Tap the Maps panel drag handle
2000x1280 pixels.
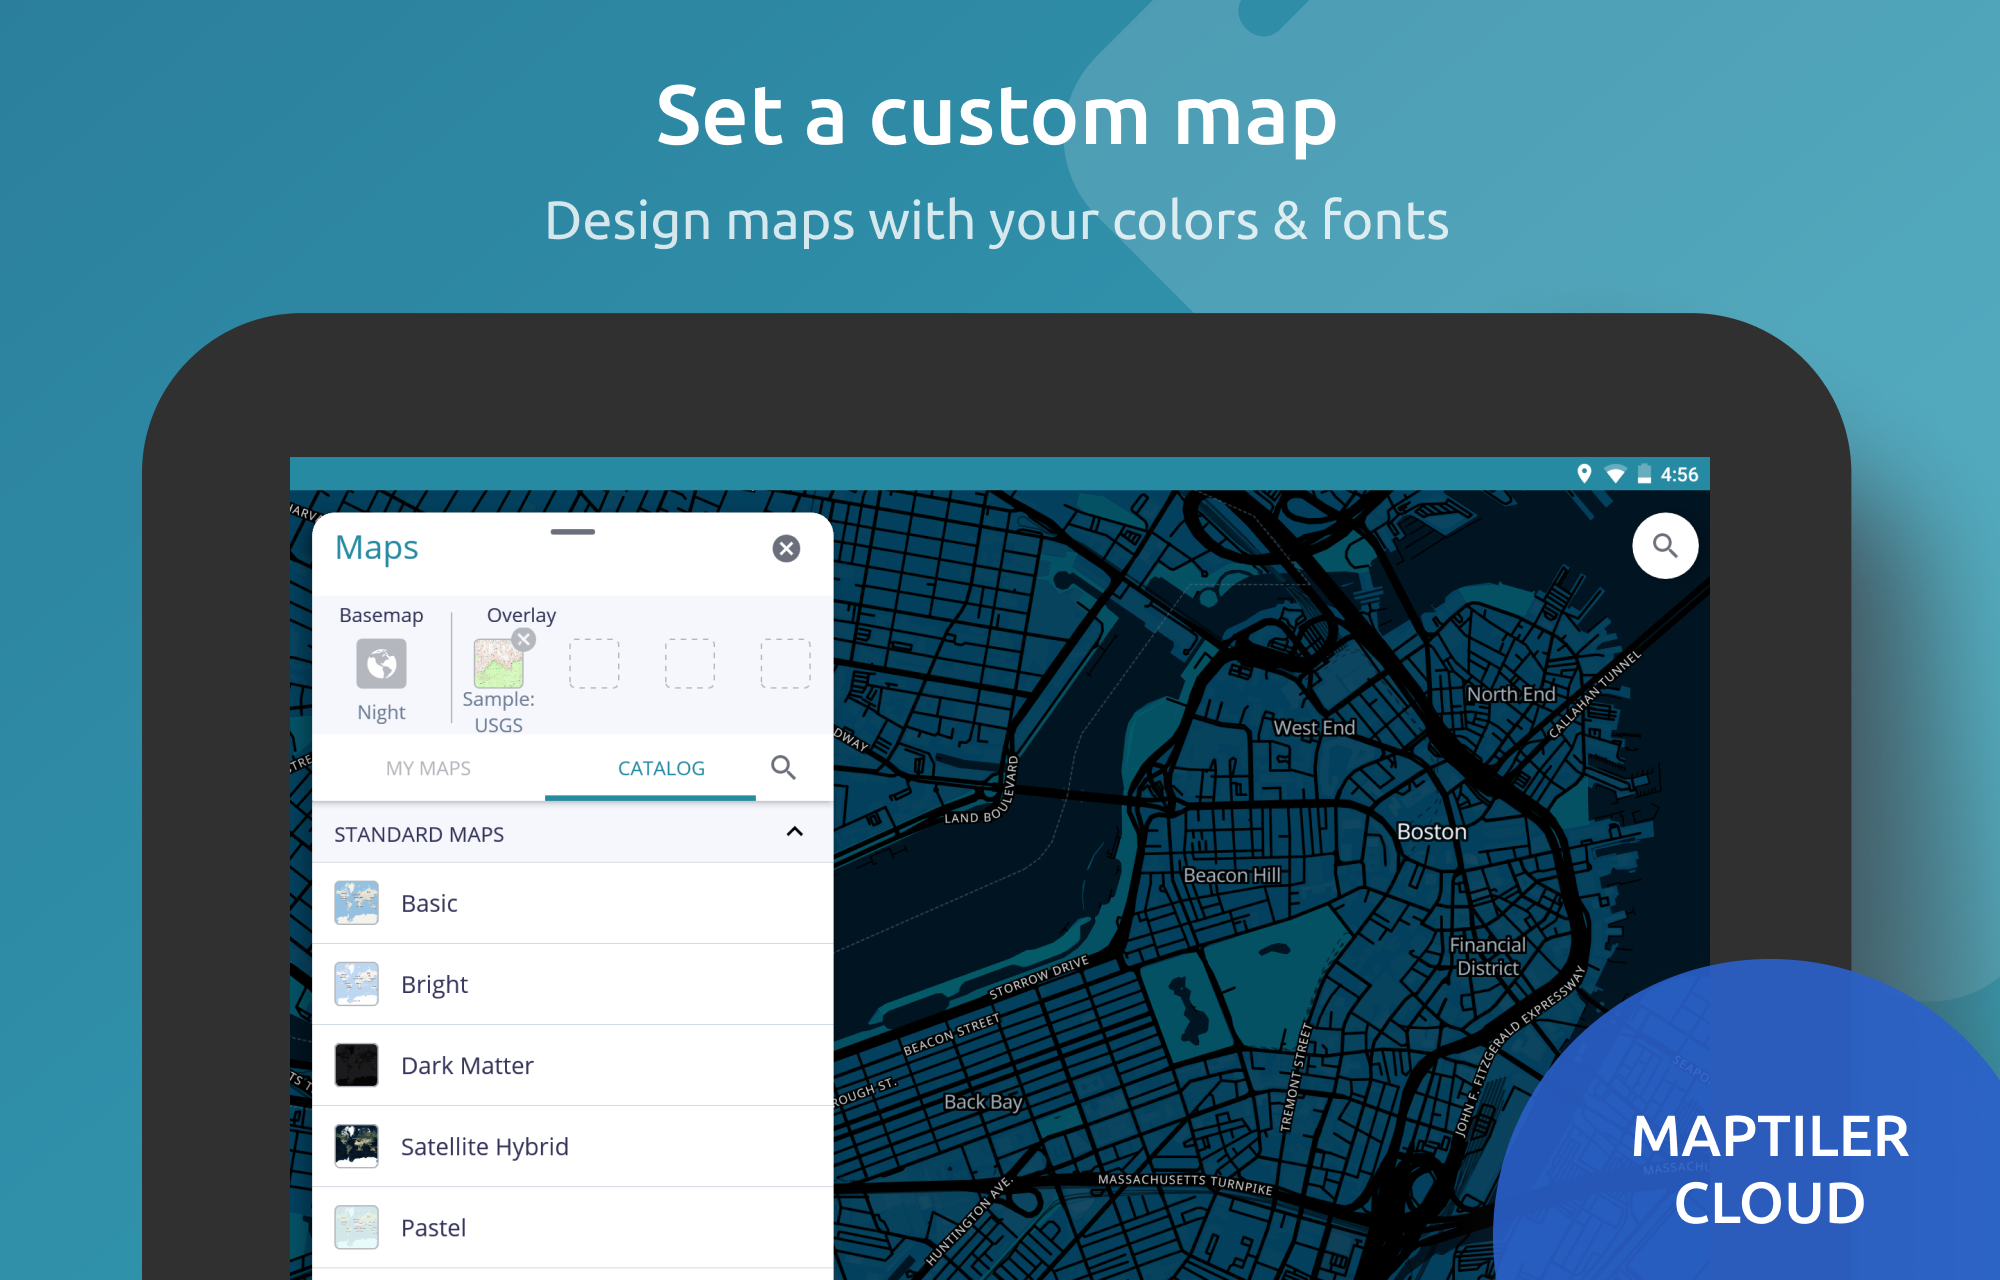click(x=573, y=532)
